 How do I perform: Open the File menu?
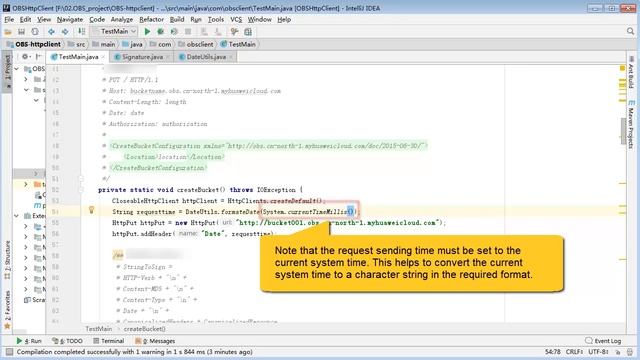click(x=9, y=19)
